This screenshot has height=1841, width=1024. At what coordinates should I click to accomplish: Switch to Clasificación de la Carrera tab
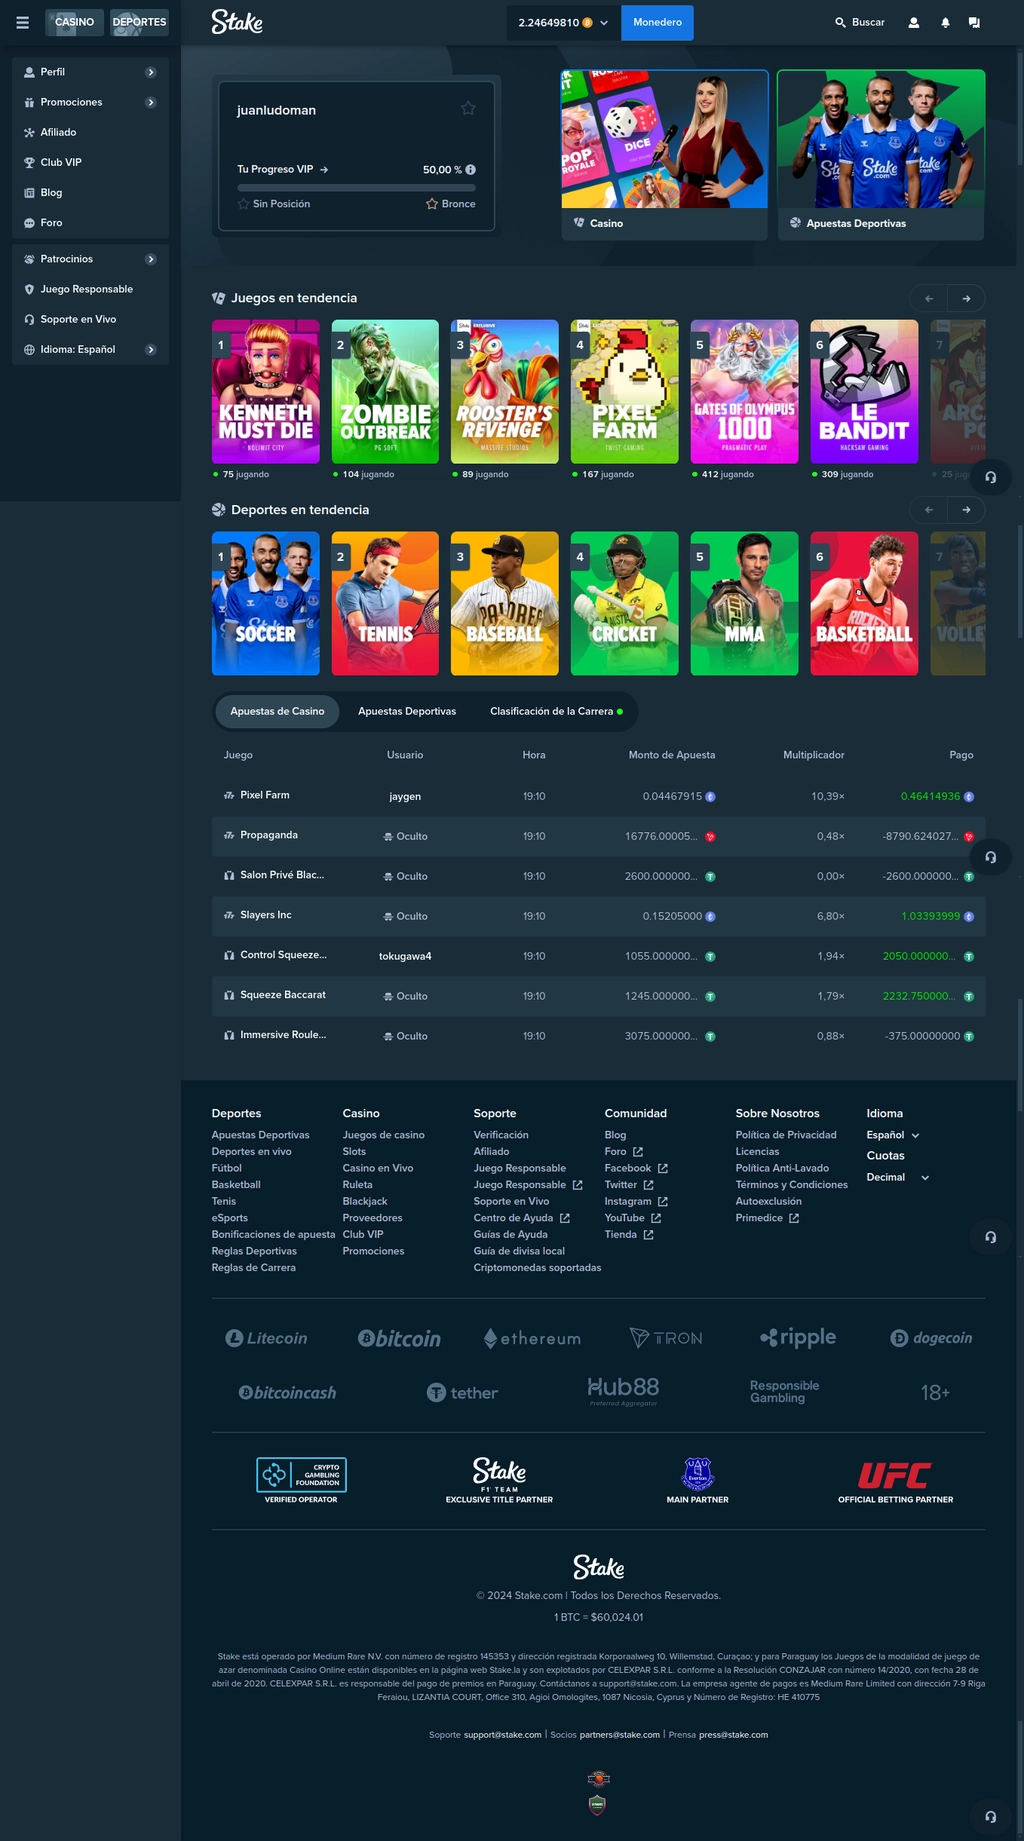pos(555,711)
